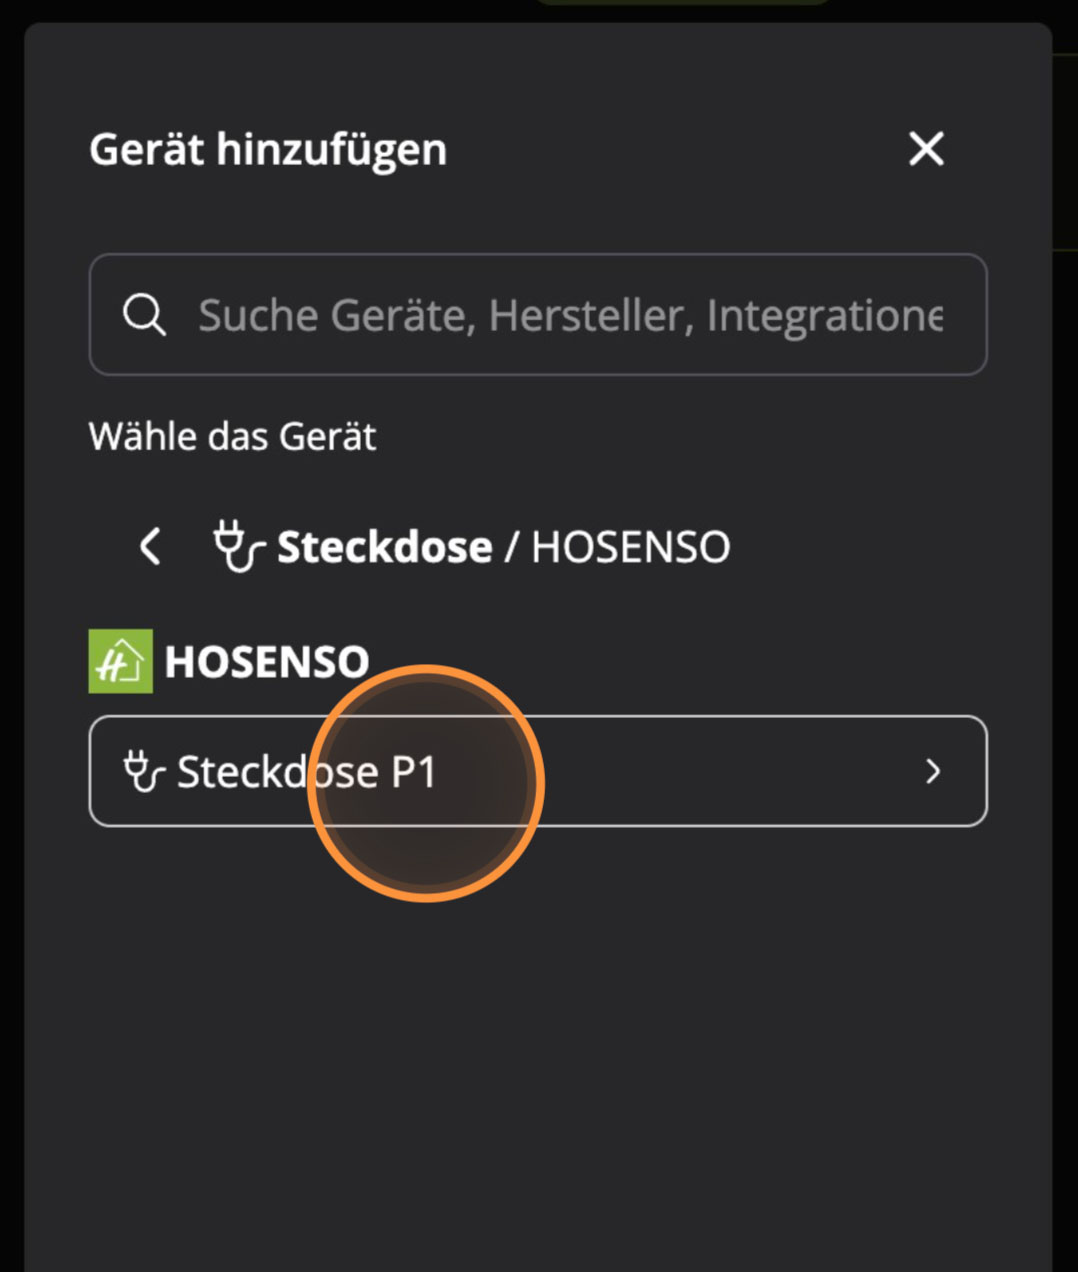Collapse back to category list via chevron
Viewport: 1078px width, 1272px height.
(x=148, y=546)
